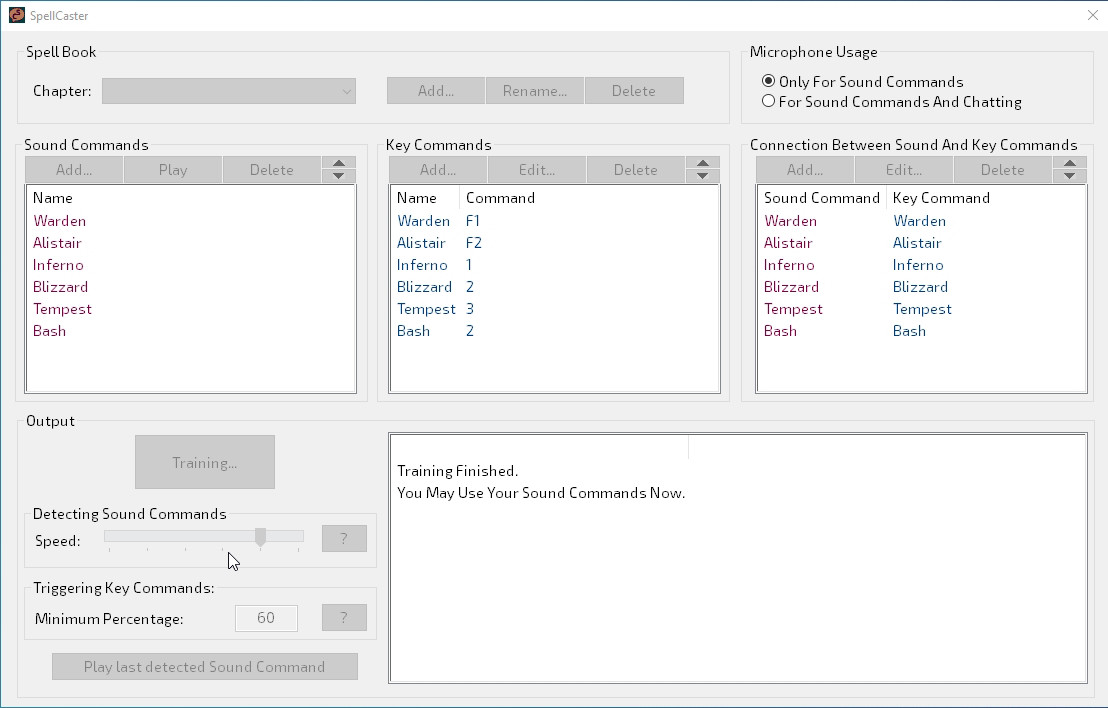Click Play last detected Sound Command
This screenshot has width=1108, height=708.
click(x=205, y=667)
